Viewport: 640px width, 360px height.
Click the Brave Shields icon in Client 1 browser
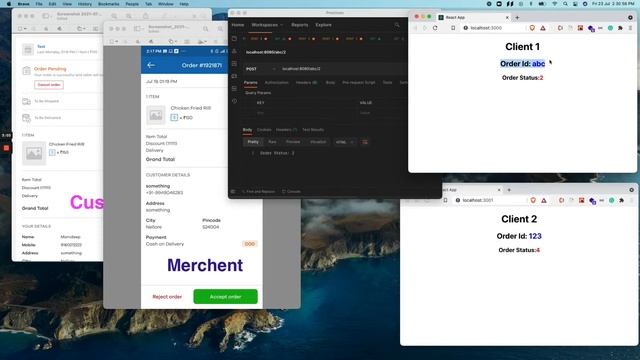[x=532, y=28]
